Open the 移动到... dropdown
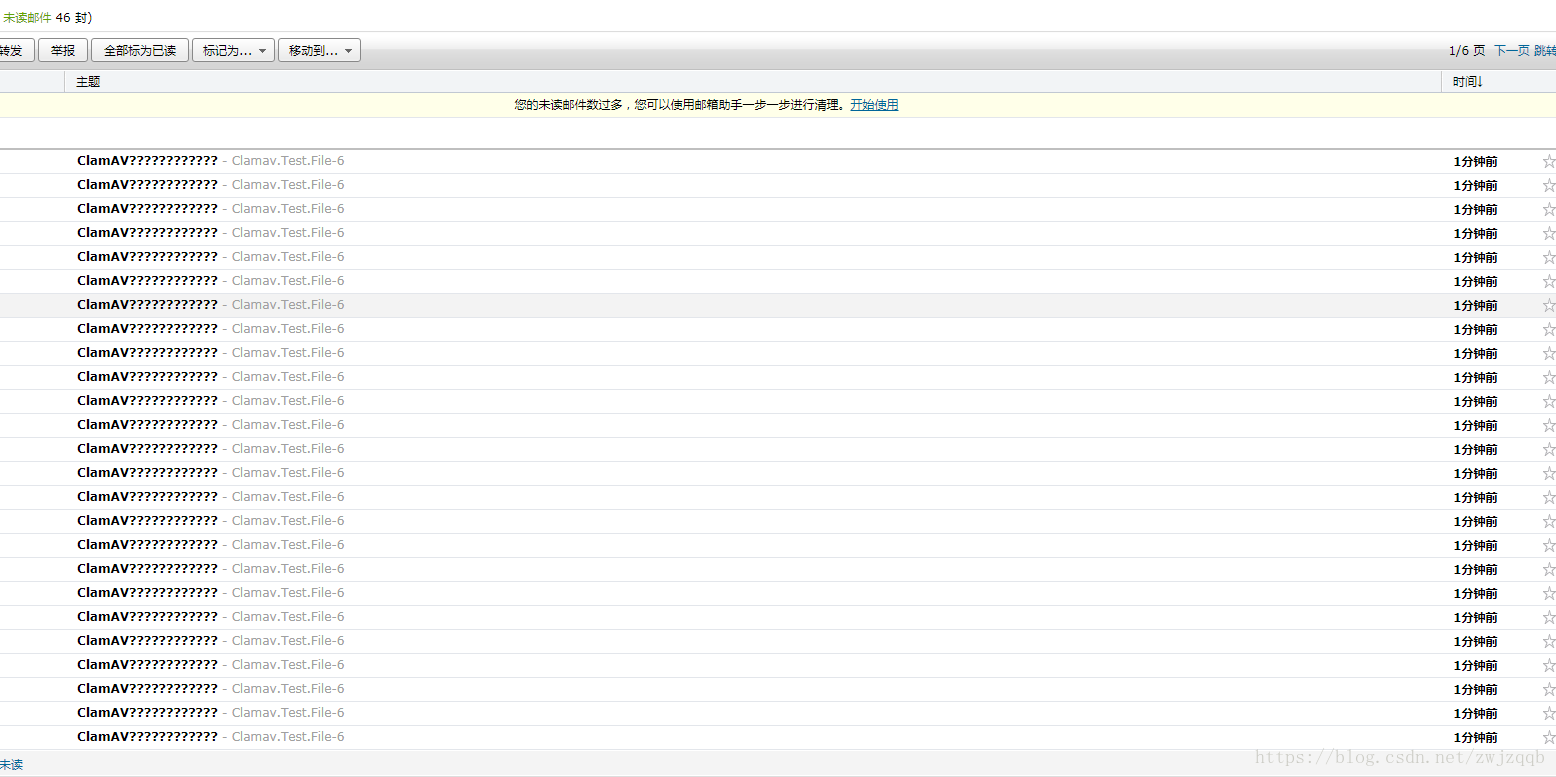Image resolution: width=1556 pixels, height=777 pixels. click(319, 50)
